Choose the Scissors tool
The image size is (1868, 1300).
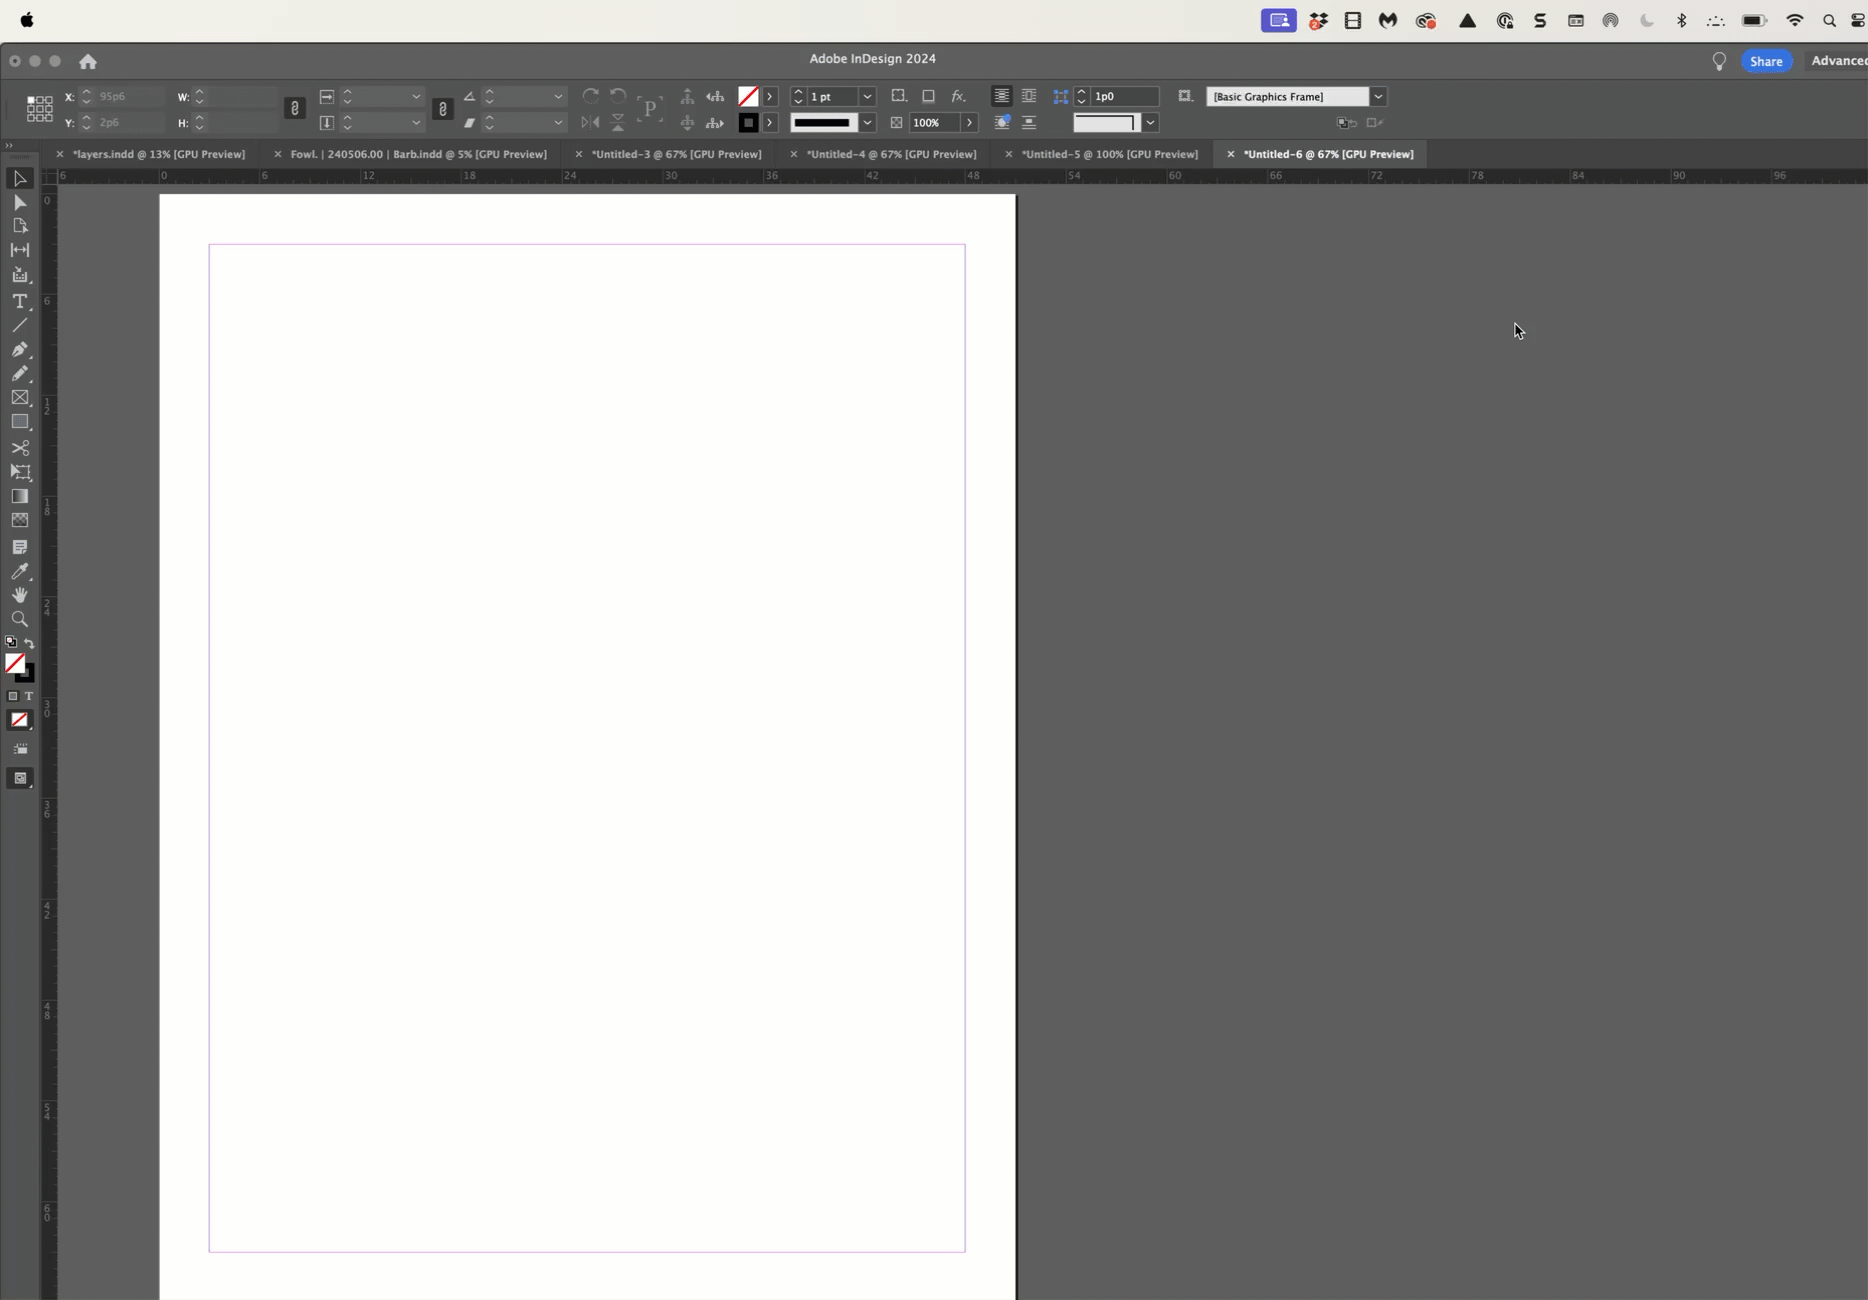(19, 448)
